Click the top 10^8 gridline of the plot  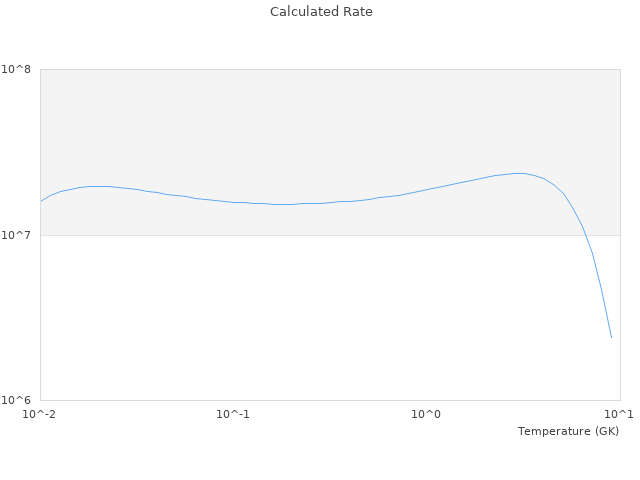tap(330, 69)
